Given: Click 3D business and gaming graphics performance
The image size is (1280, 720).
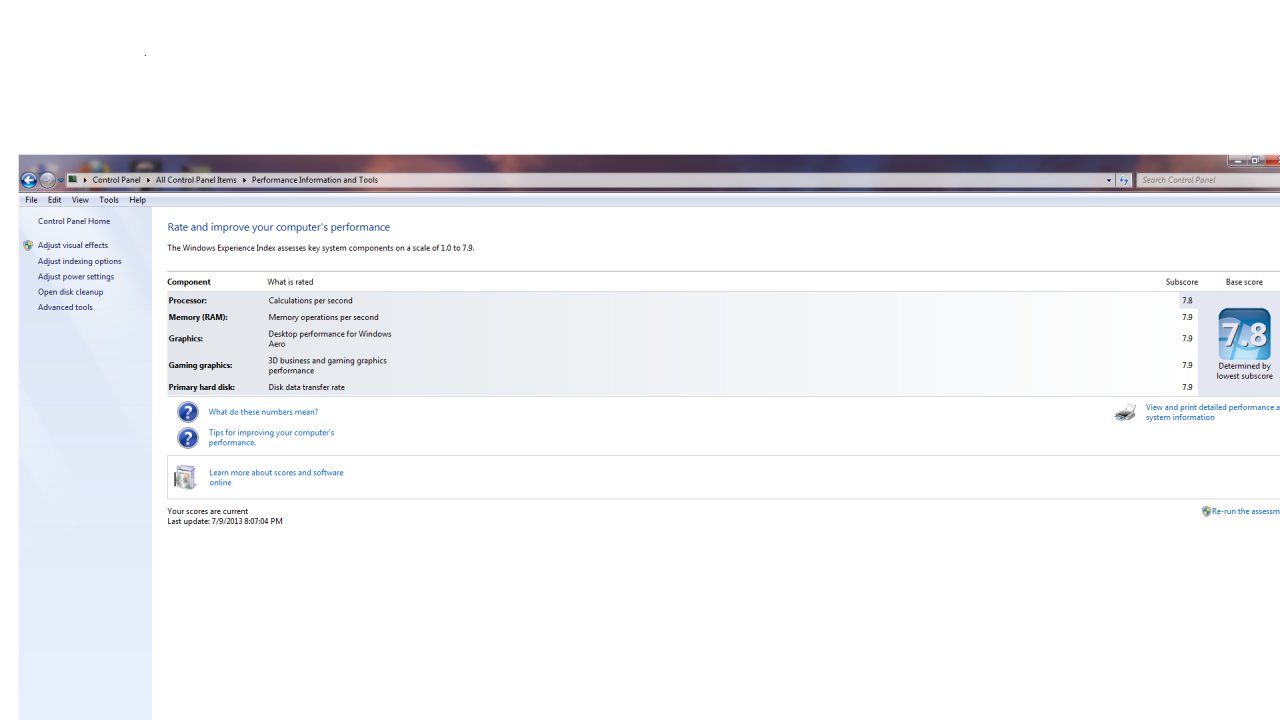Looking at the screenshot, I should click(327, 365).
